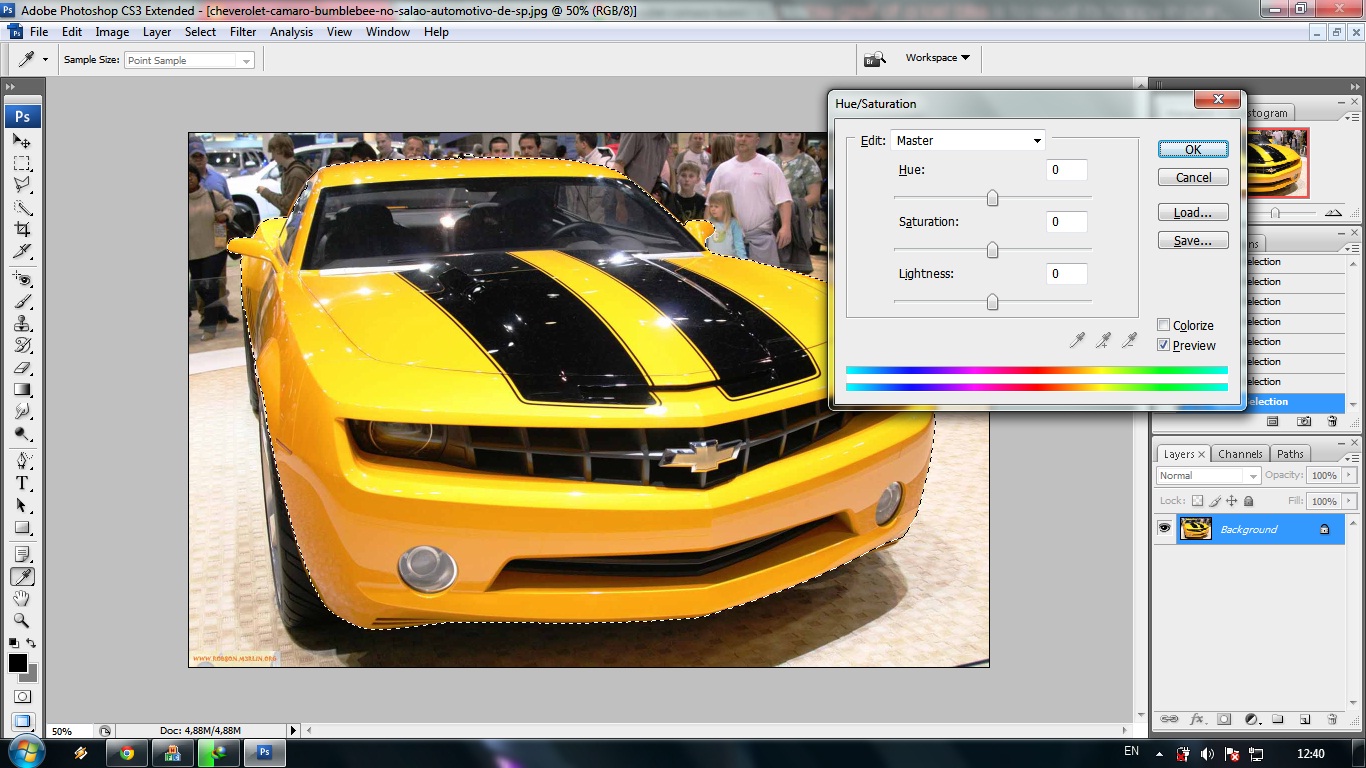
Task: Open the Analysis menu
Action: click(x=292, y=32)
